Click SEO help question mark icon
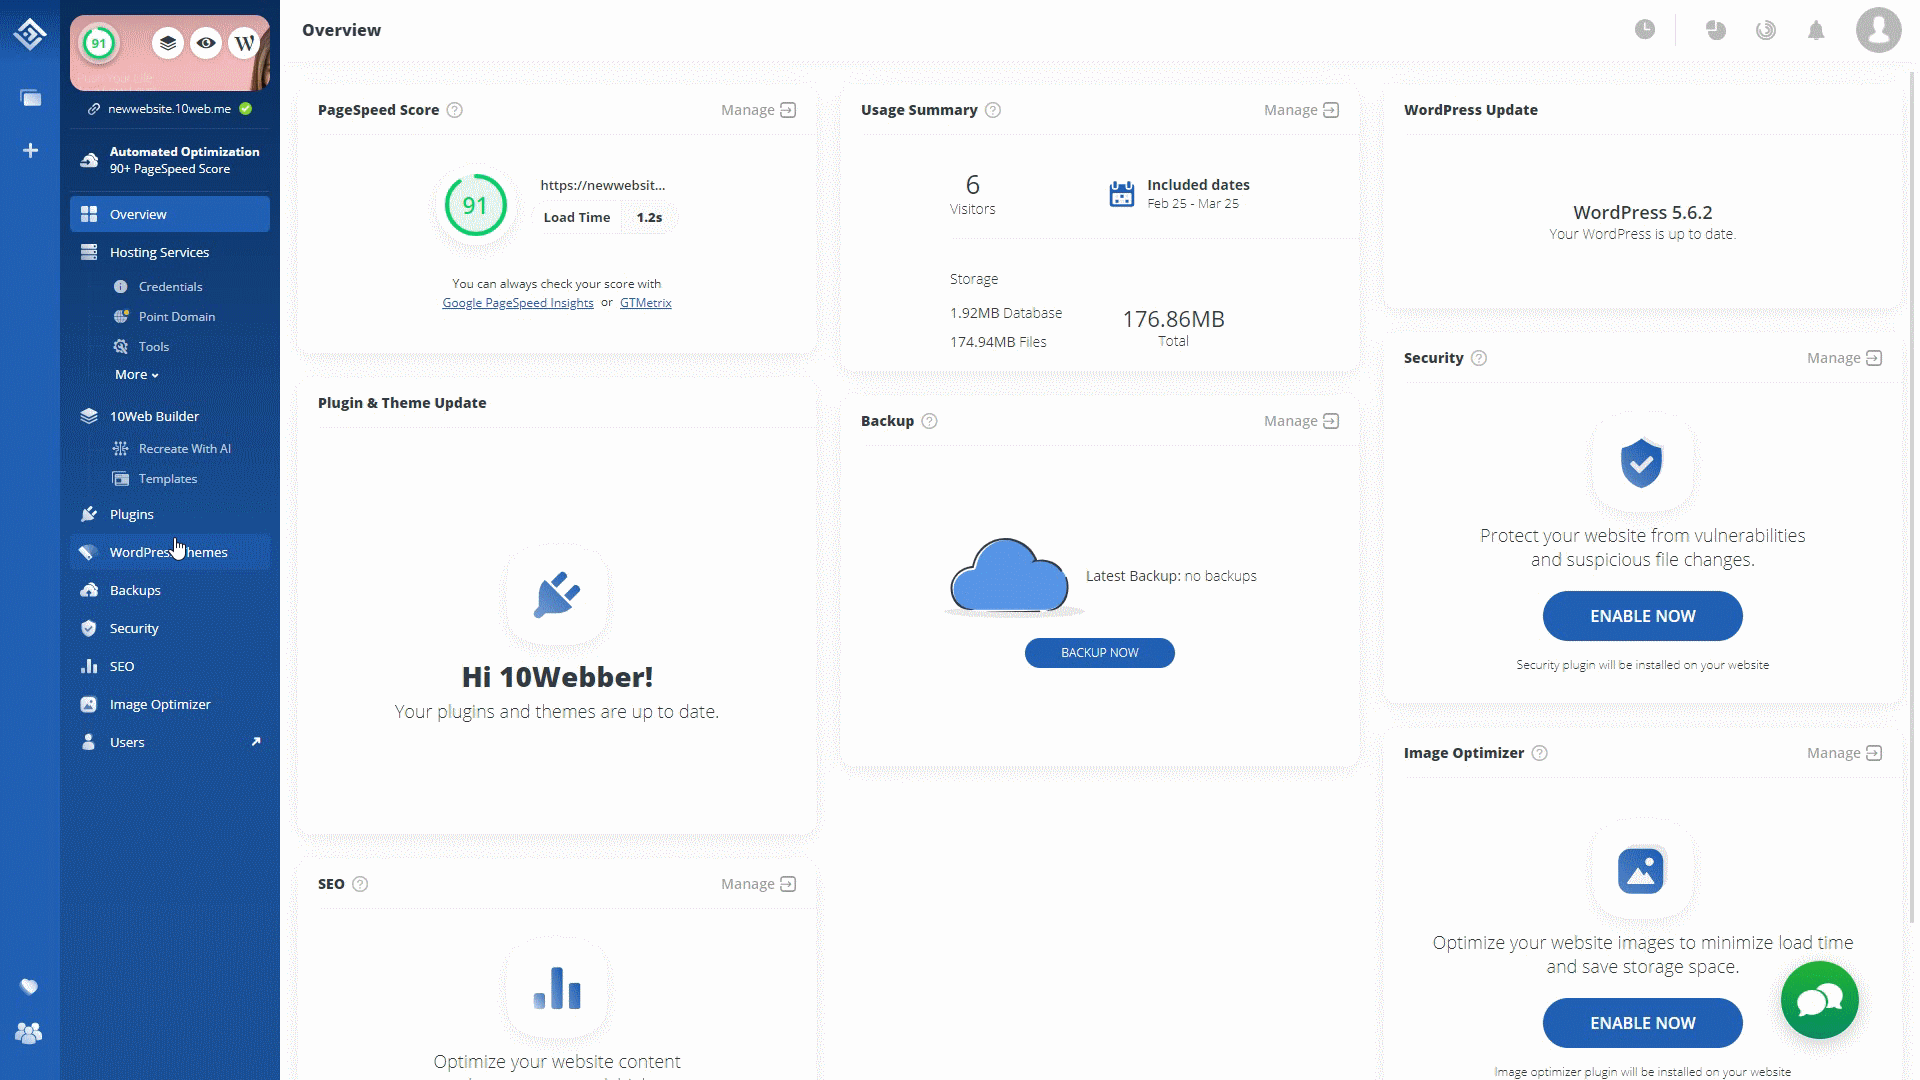The height and width of the screenshot is (1080, 1920). [x=360, y=884]
